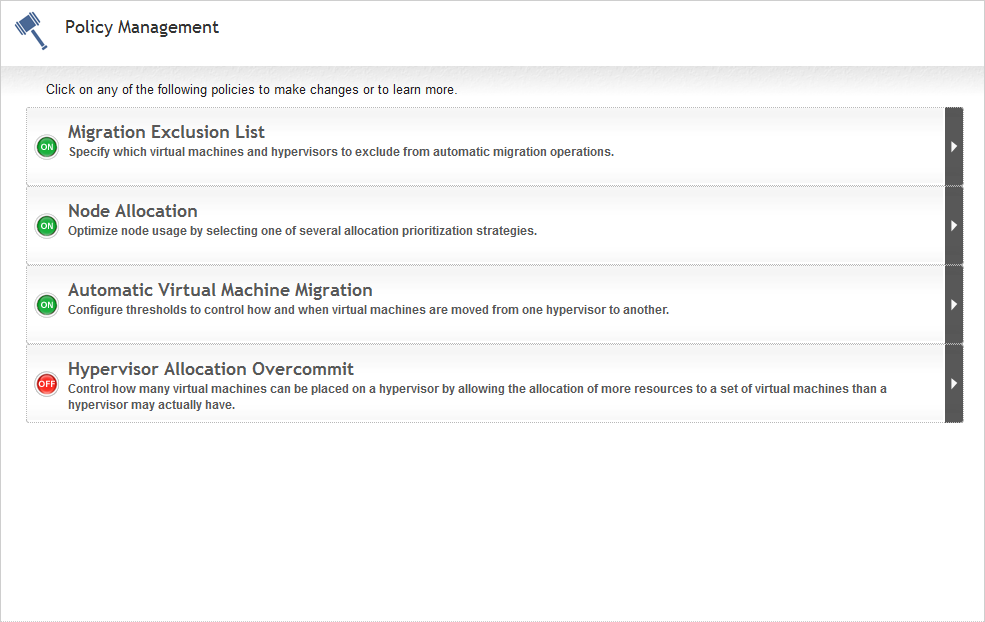This screenshot has height=622, width=985.
Task: Select description about configuring migration thresholds
Action: [368, 310]
